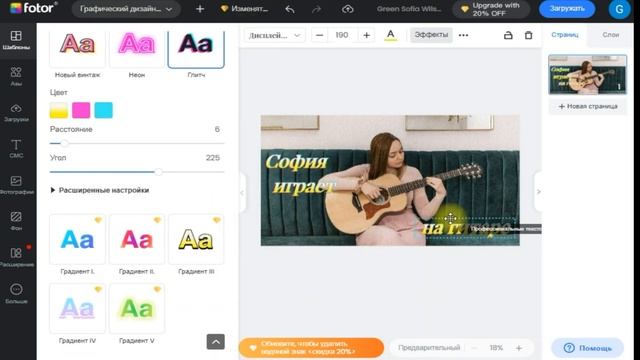Image resolution: width=640 pixels, height=360 pixels.
Task: Undo the last action
Action: pos(290,9)
